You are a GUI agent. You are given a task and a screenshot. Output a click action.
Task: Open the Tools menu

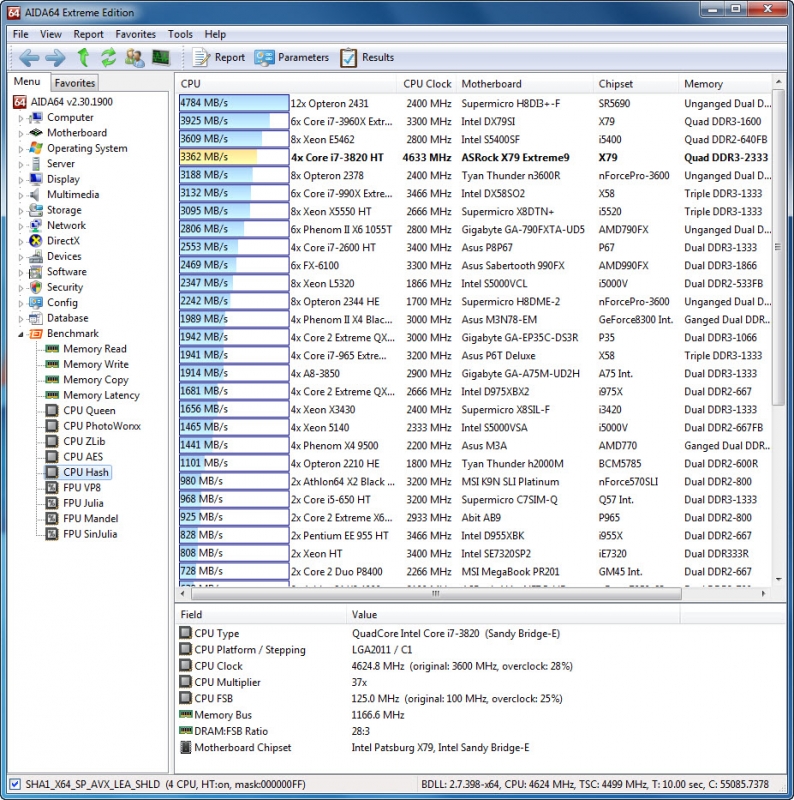[x=180, y=34]
